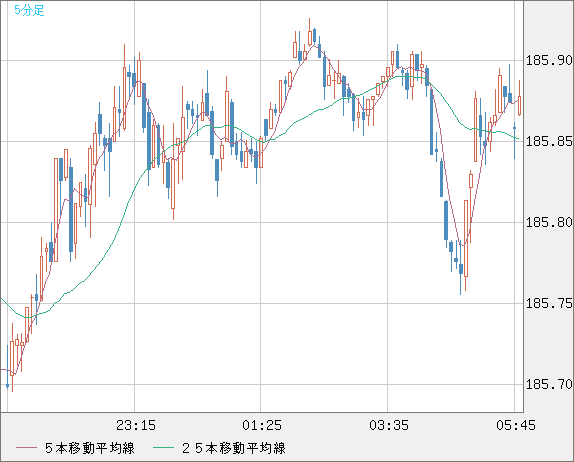The image size is (574, 462).
Task: Click the 5本移動平均線 legend label
Action: pos(90,448)
